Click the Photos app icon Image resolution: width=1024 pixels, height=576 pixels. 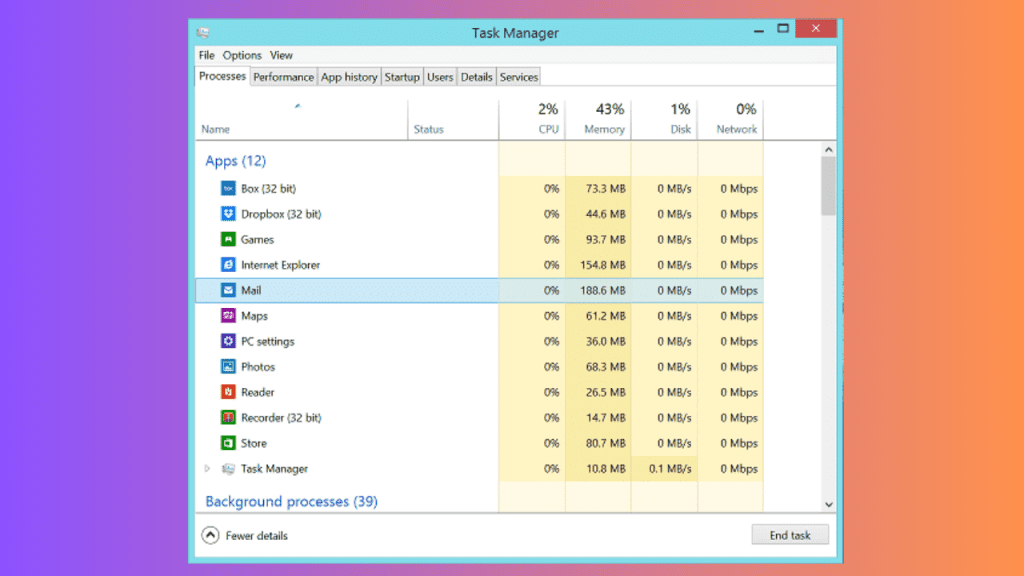[x=228, y=367]
